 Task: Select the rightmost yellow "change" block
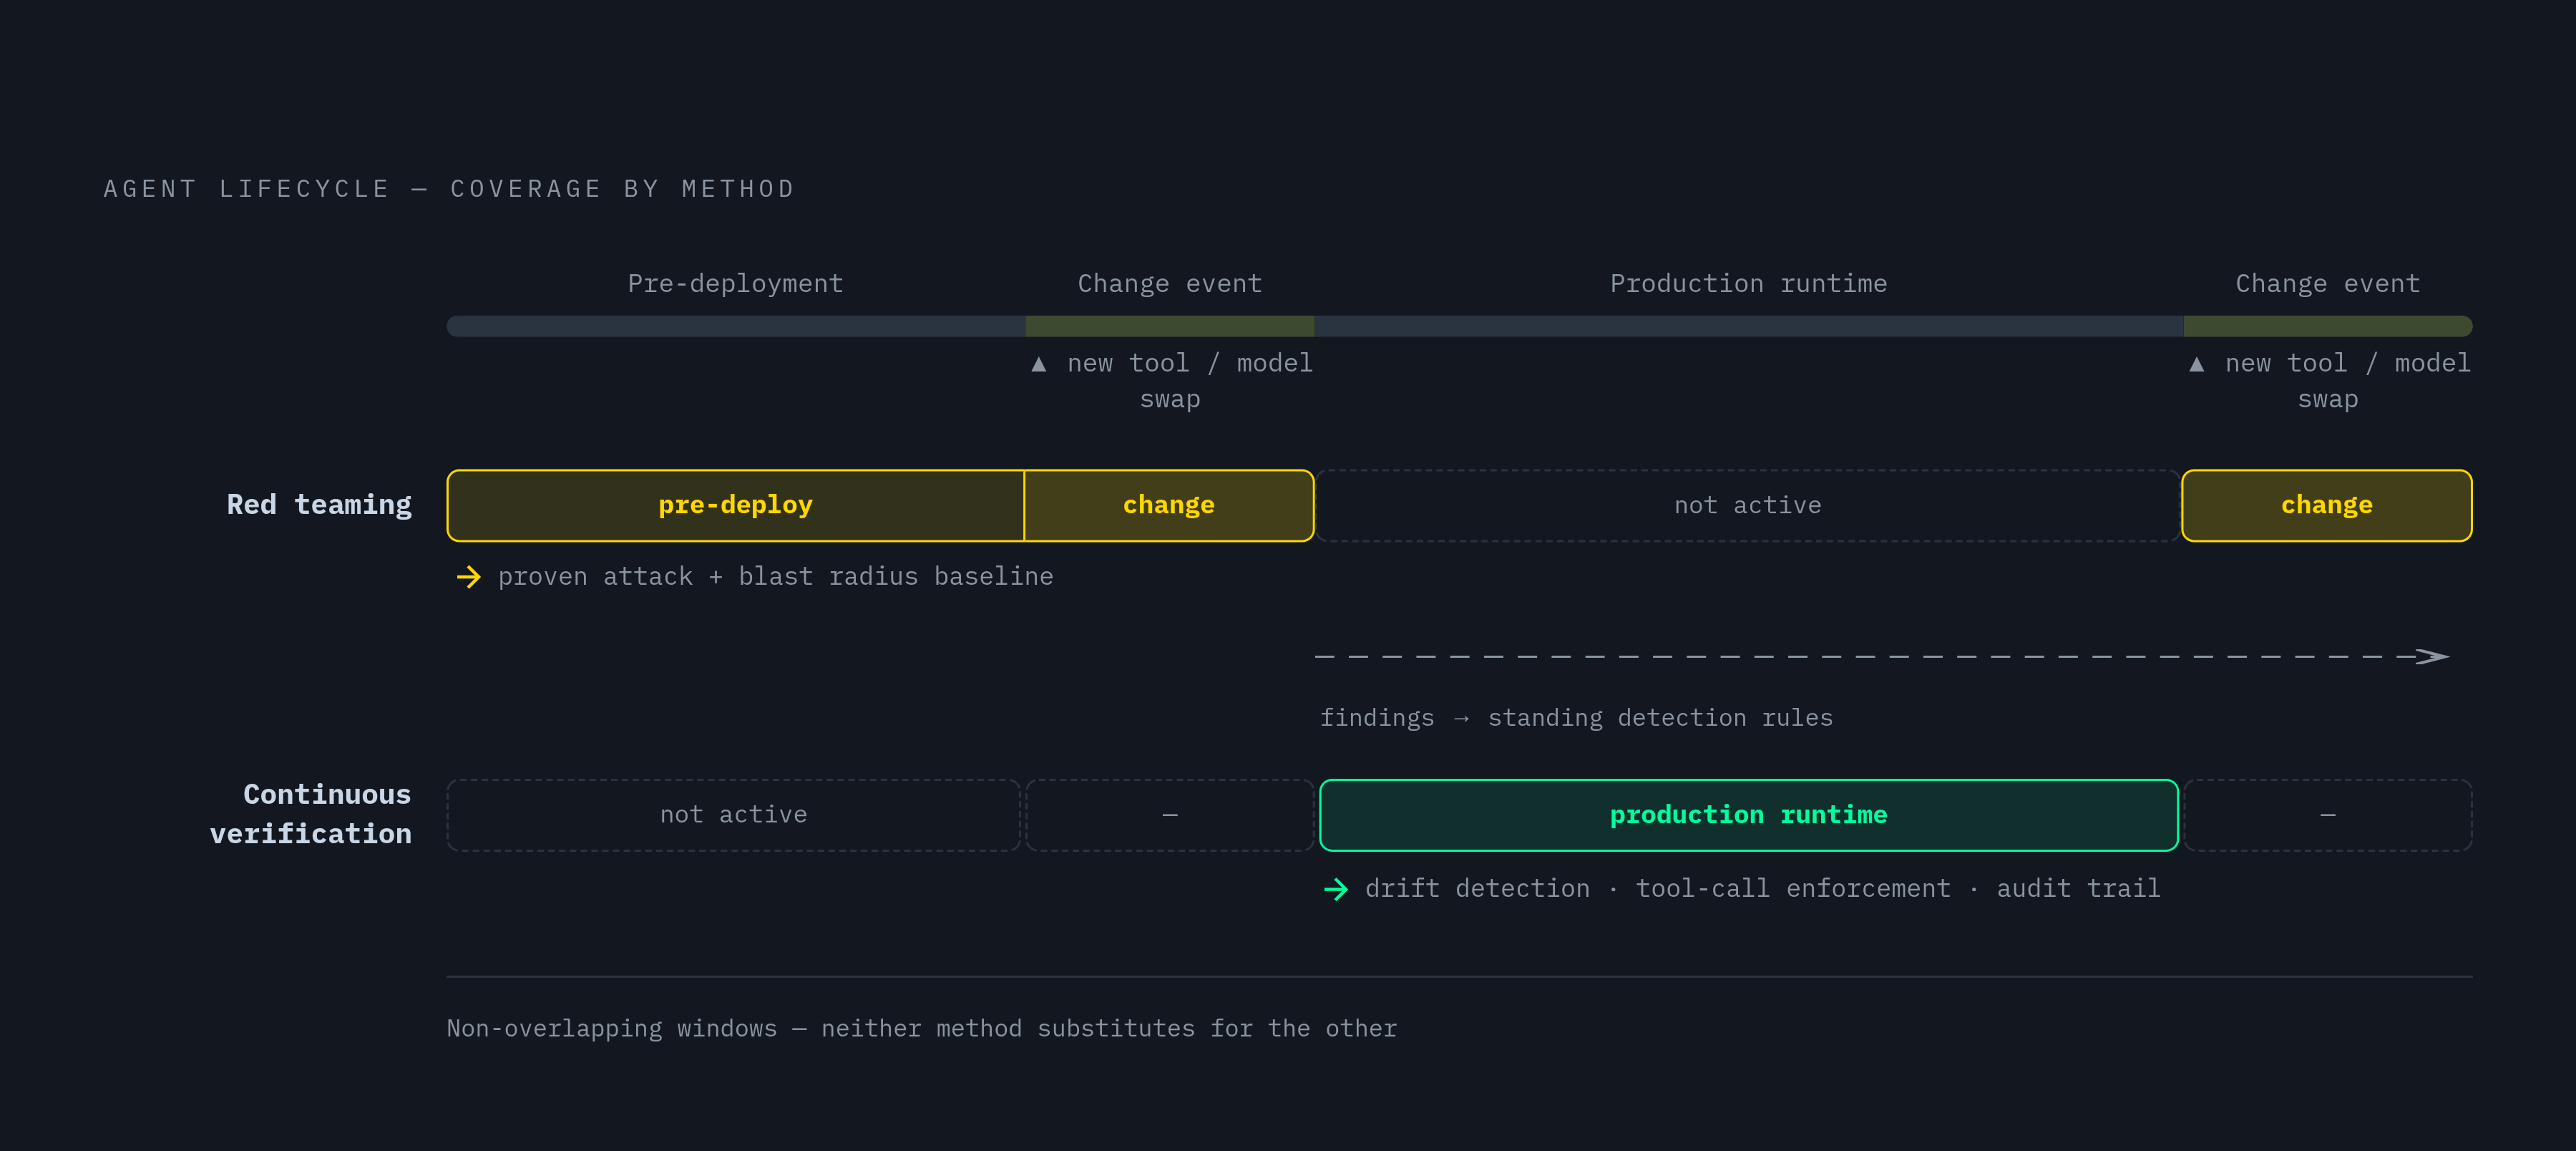2326,505
